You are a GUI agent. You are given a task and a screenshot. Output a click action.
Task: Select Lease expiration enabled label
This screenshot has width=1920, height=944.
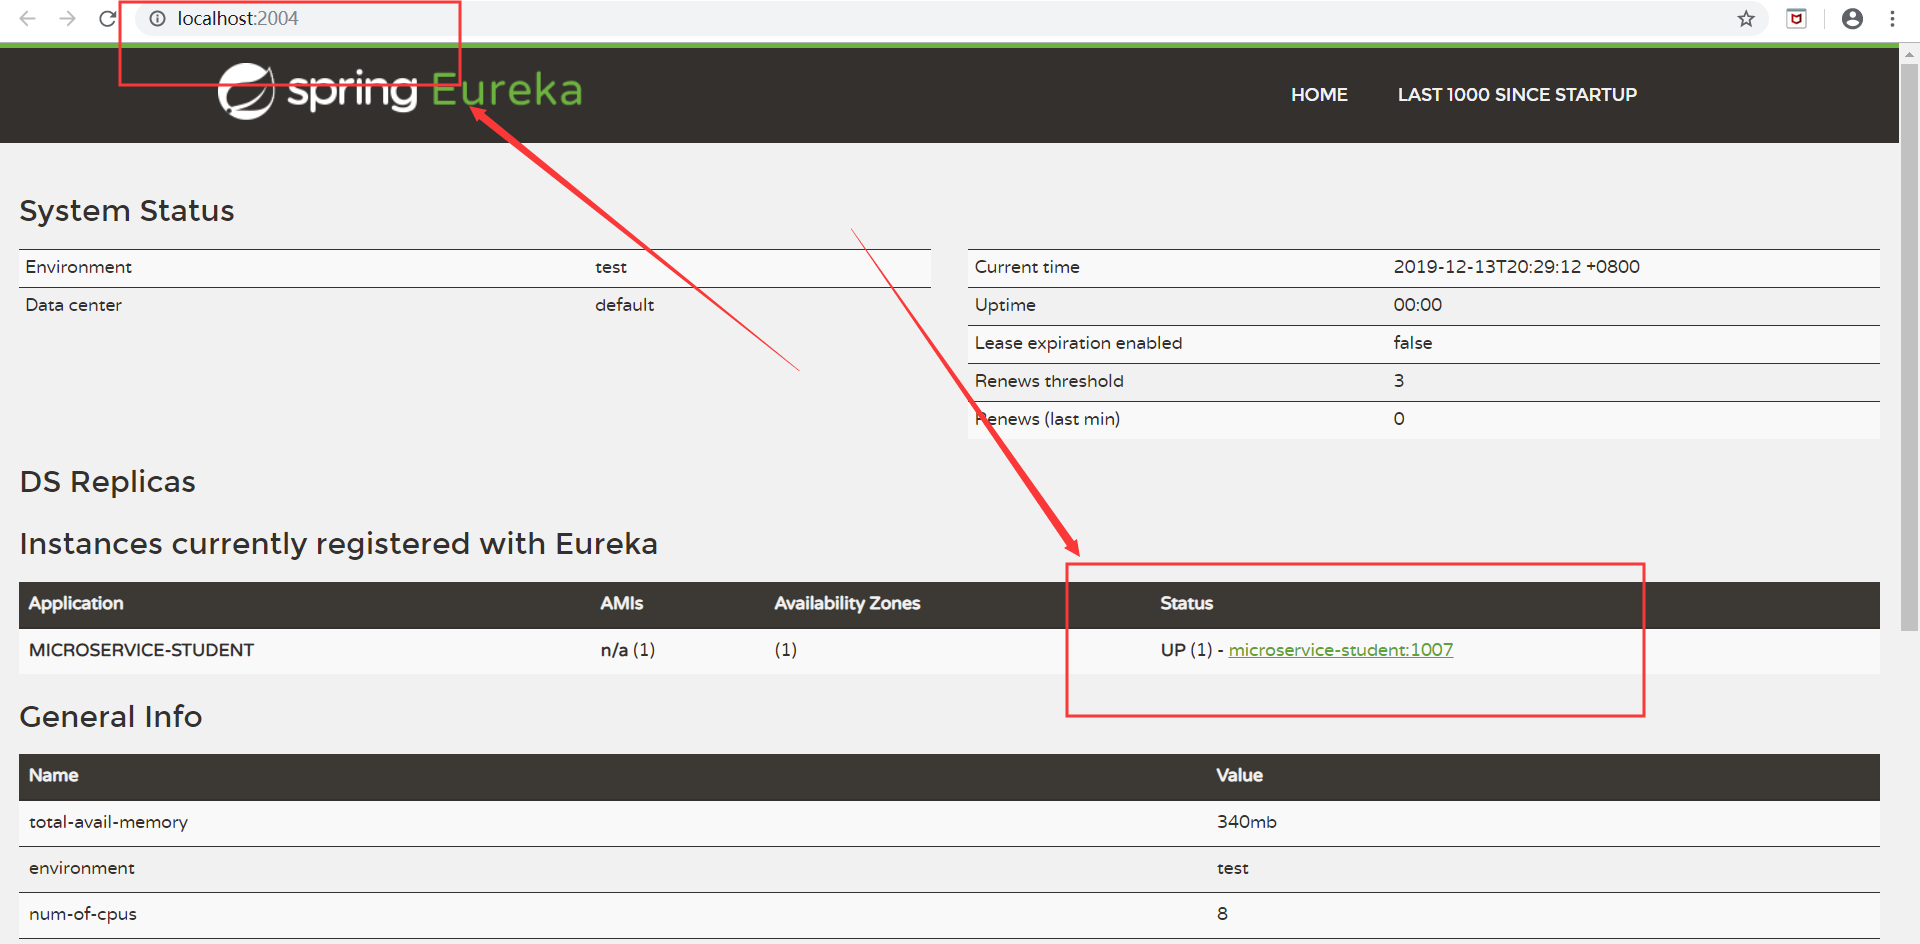(x=1078, y=343)
